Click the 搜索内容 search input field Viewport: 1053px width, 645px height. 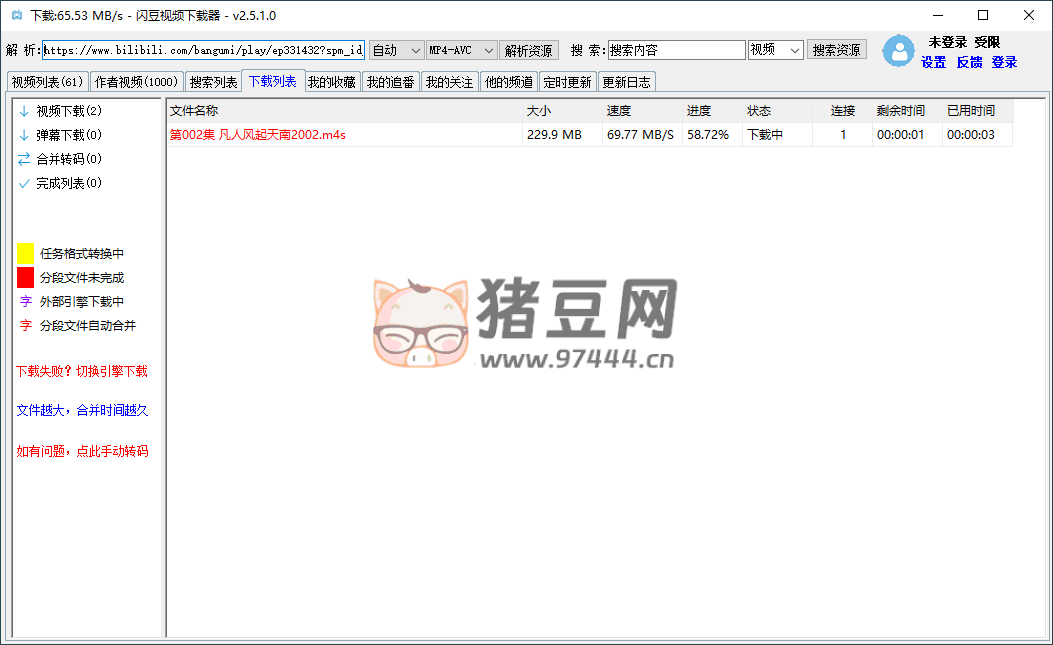tap(676, 50)
